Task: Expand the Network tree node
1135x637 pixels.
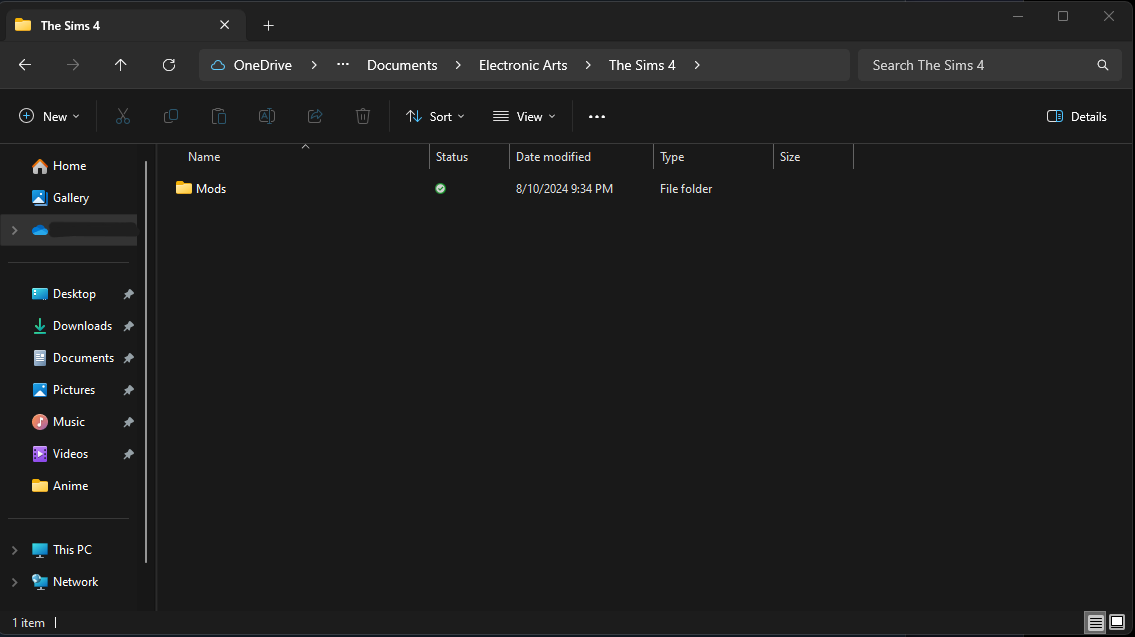Action: tap(14, 582)
